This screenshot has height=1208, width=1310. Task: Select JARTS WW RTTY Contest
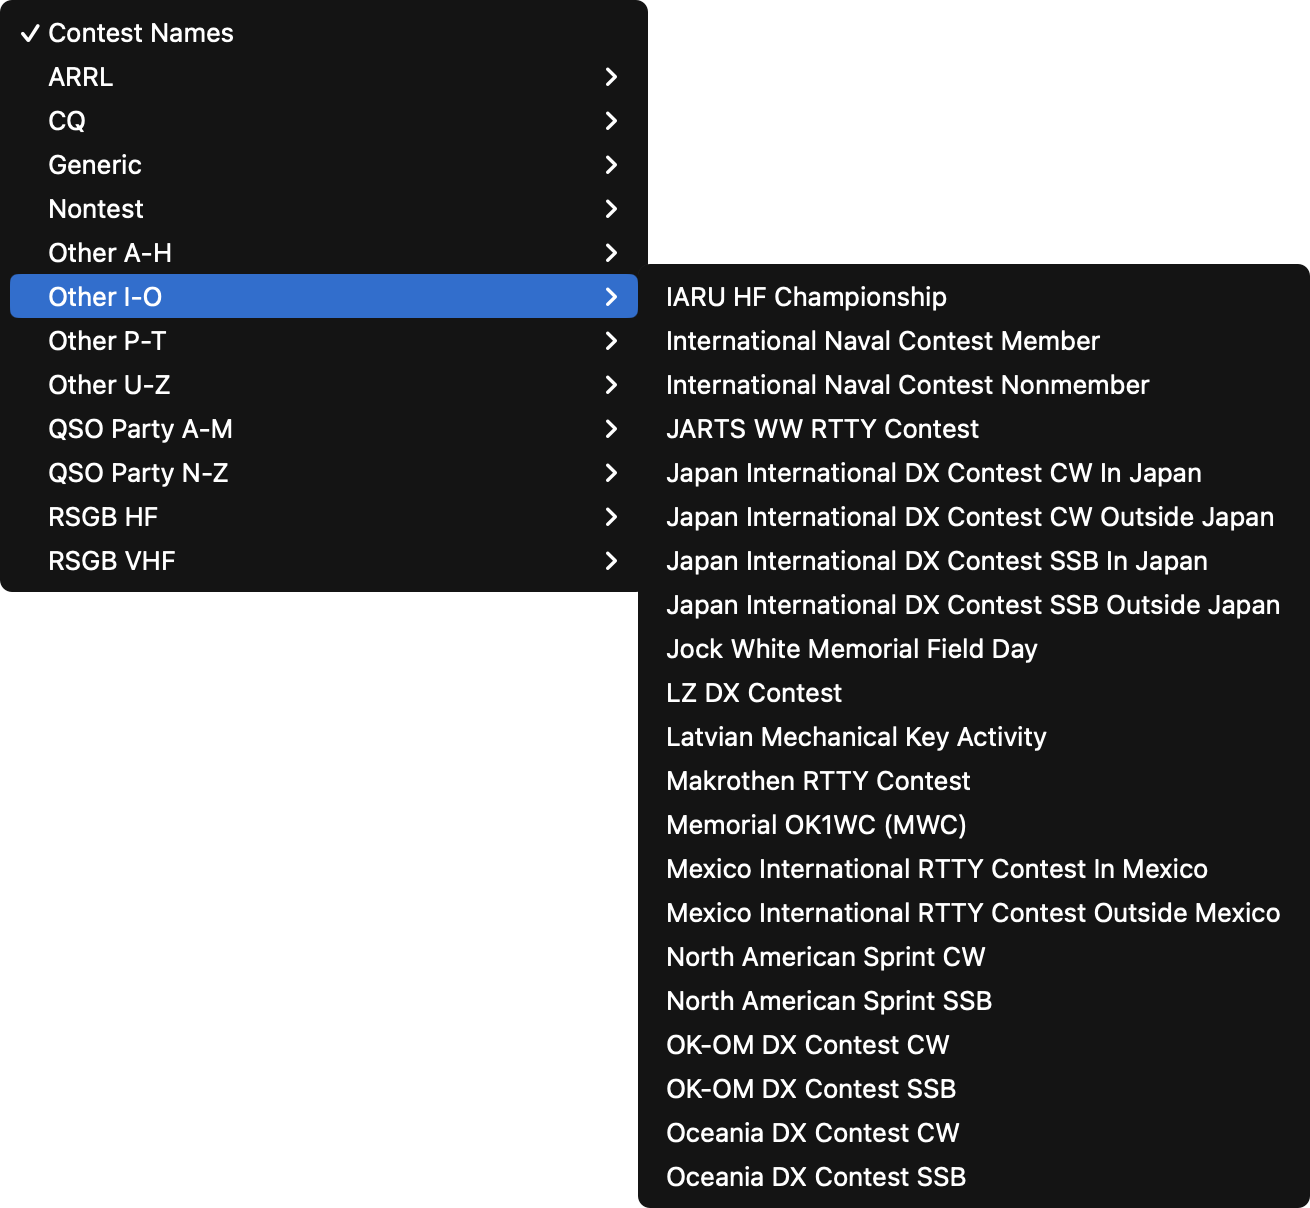pos(974,429)
